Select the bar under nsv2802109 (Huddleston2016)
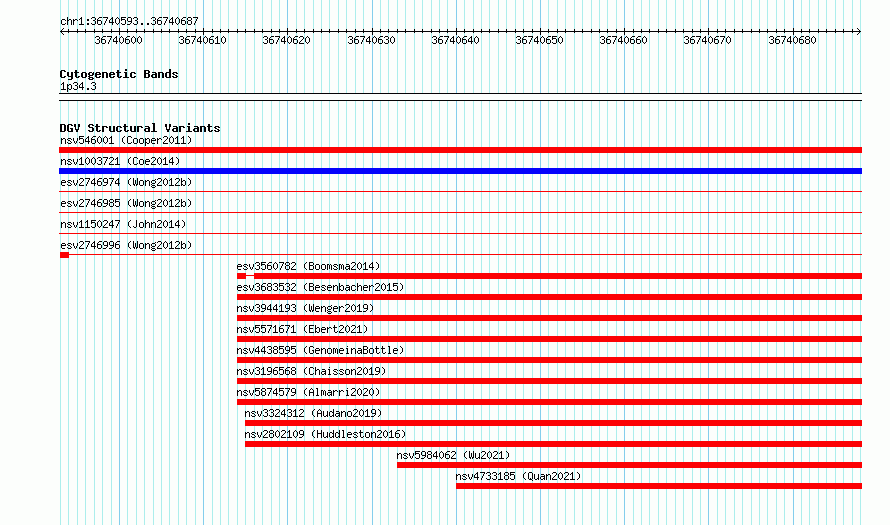 click(553, 444)
